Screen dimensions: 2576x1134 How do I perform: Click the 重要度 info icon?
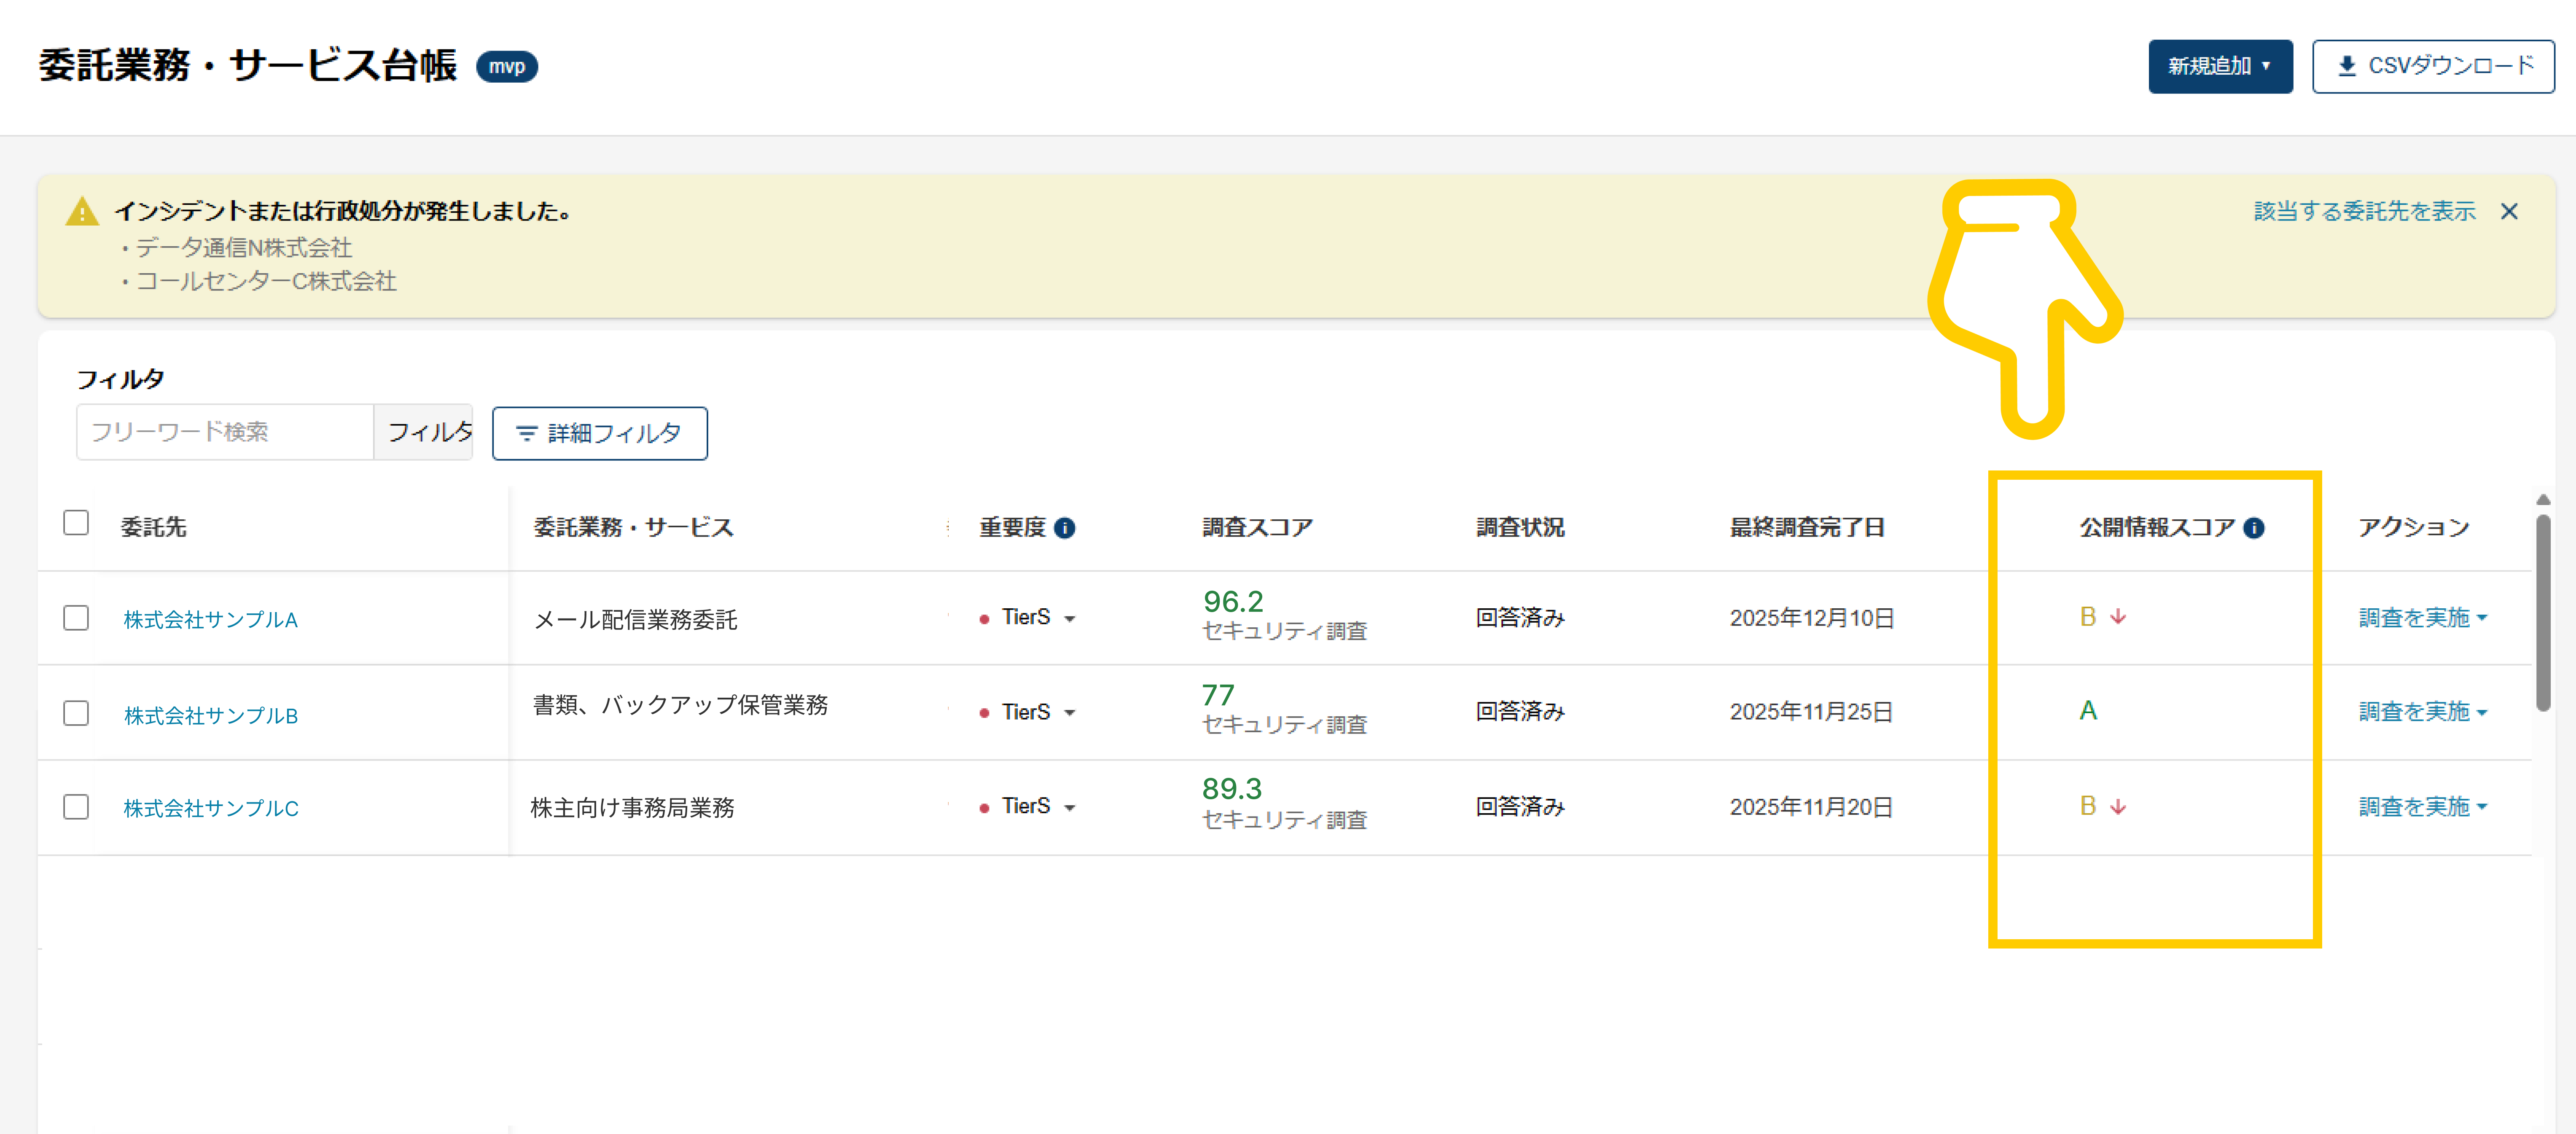click(1065, 528)
